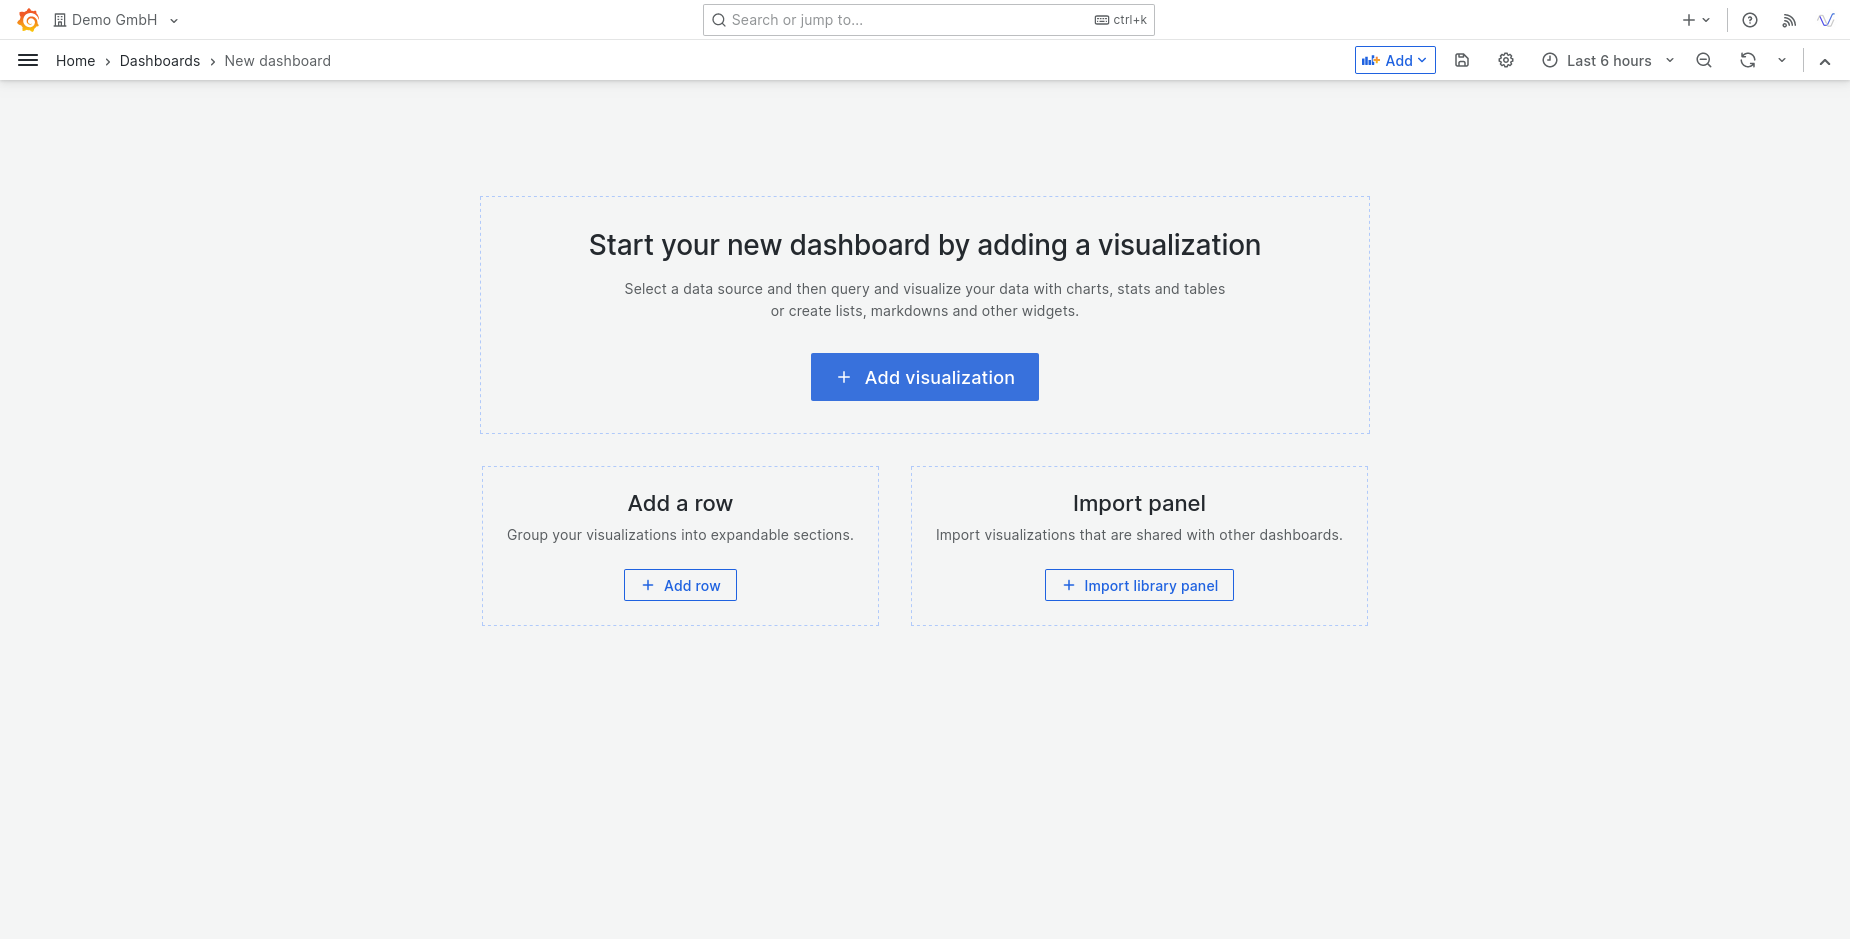1850x939 pixels.
Task: Refresh the dashboard with refresh icon
Action: tap(1747, 61)
